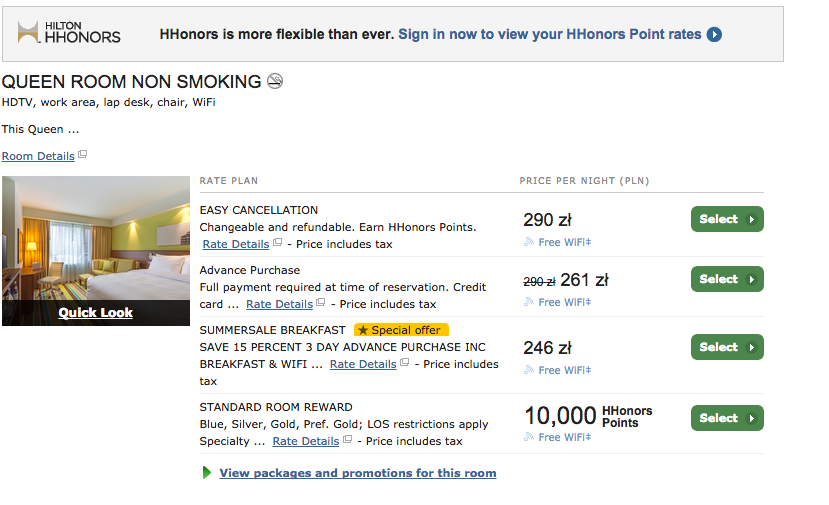Open Rate Details for Standard Room Reward
The image size is (829, 505).
coord(306,442)
